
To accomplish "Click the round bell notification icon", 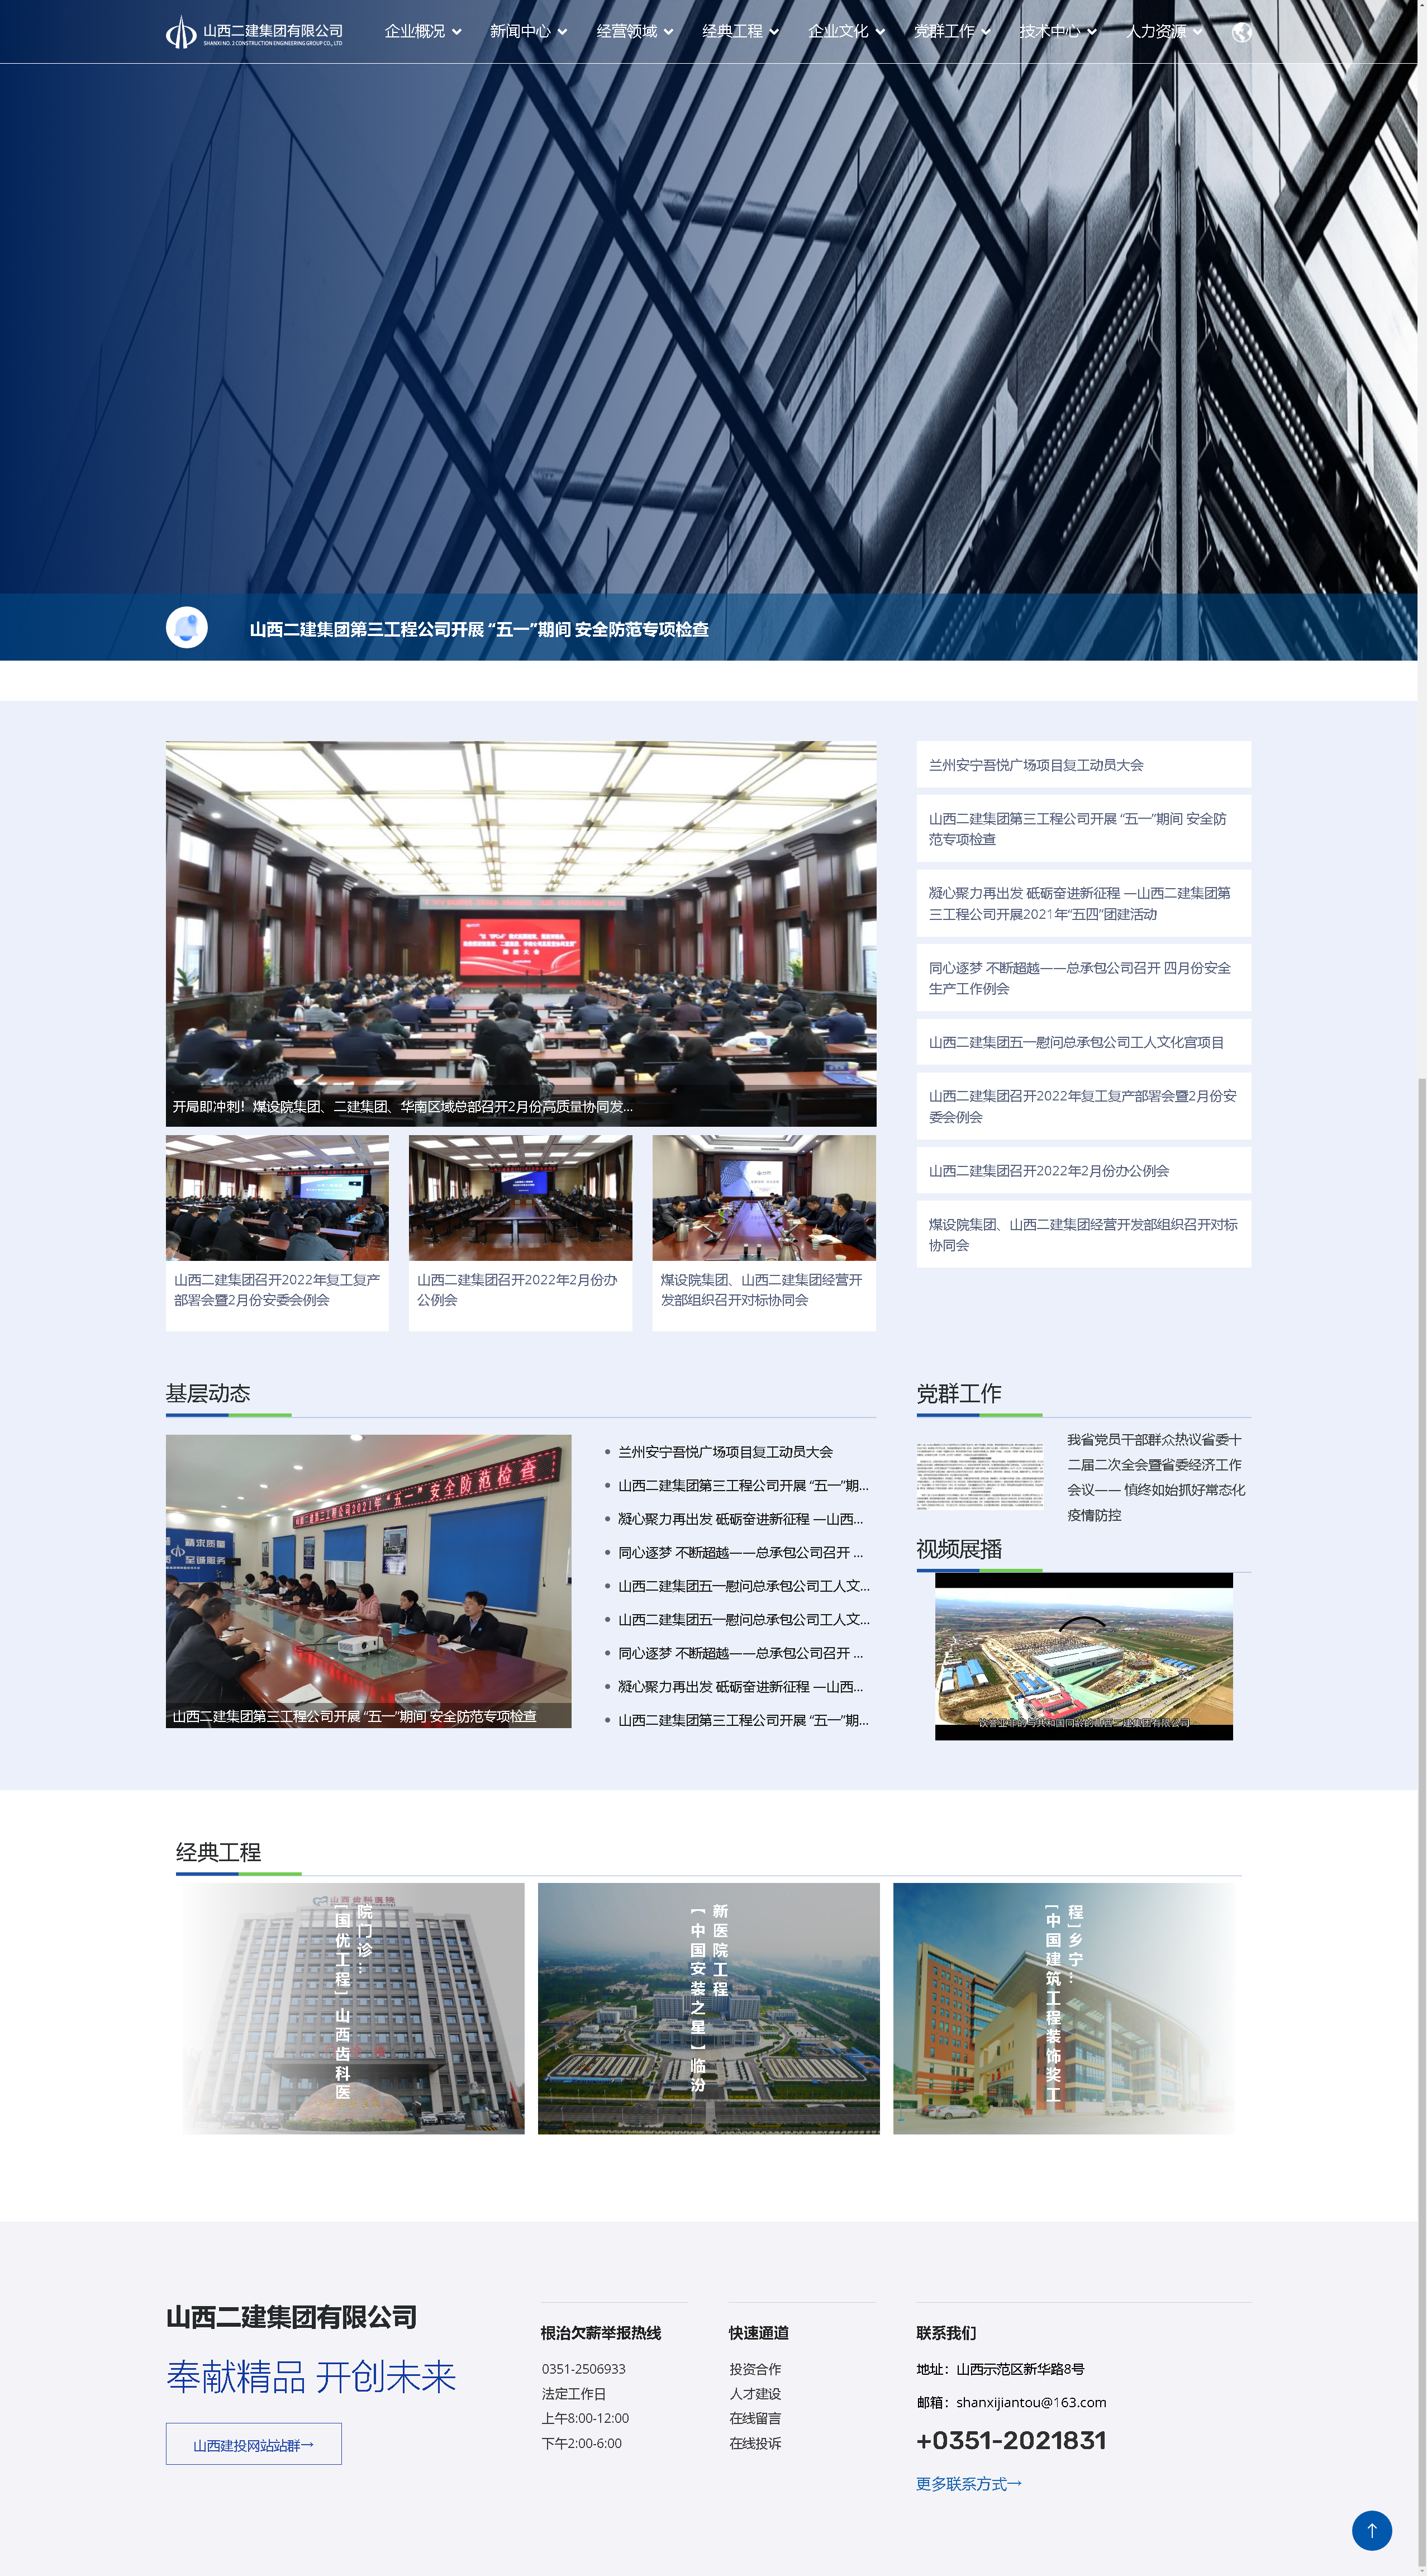I will 187,628.
